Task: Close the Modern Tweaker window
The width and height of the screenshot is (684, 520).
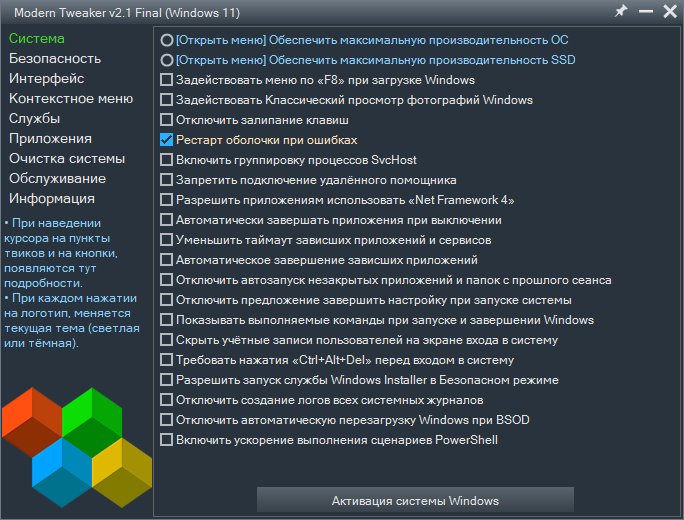Action: point(669,11)
